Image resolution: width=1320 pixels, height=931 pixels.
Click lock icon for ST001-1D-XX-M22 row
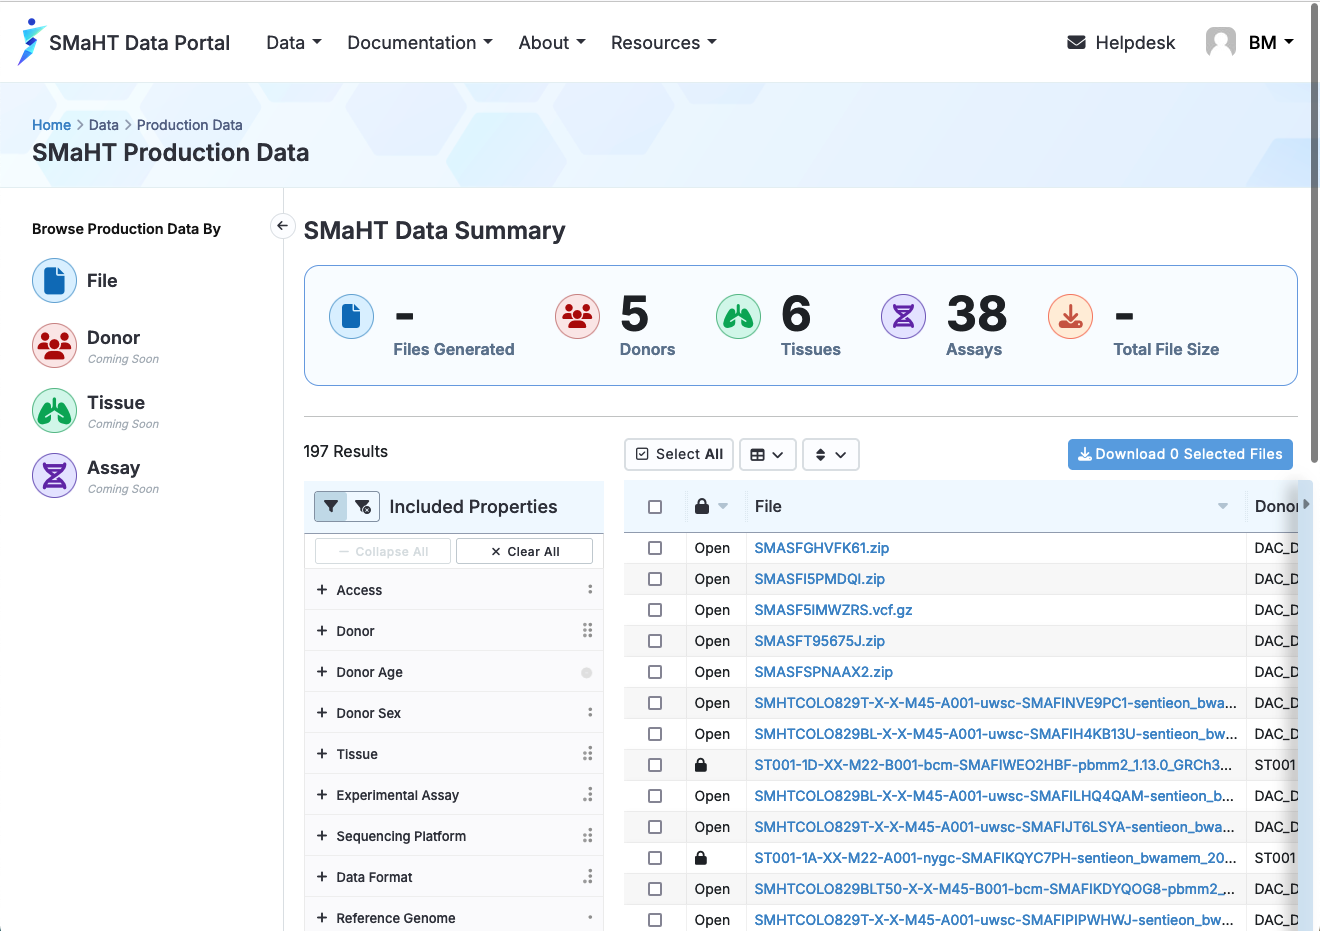pos(701,765)
